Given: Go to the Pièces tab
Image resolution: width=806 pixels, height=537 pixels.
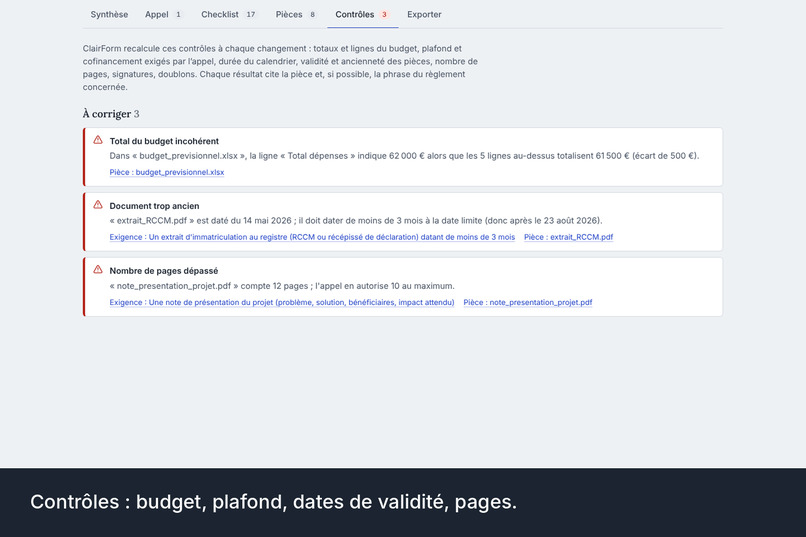Looking at the screenshot, I should click(296, 14).
